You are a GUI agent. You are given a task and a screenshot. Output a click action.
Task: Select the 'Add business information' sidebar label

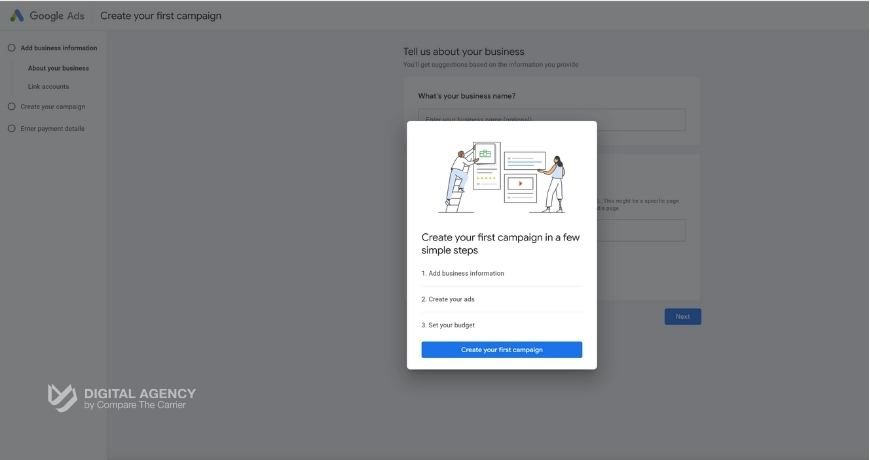click(x=59, y=48)
